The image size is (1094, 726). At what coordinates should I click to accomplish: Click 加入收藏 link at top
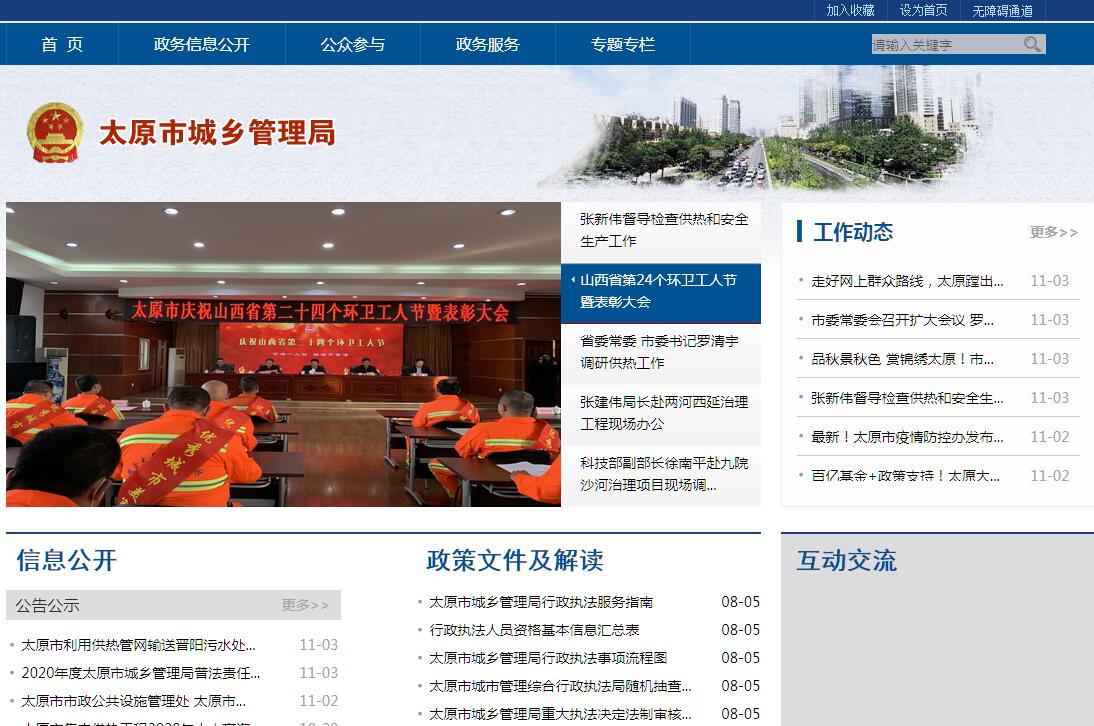pyautogui.click(x=850, y=10)
